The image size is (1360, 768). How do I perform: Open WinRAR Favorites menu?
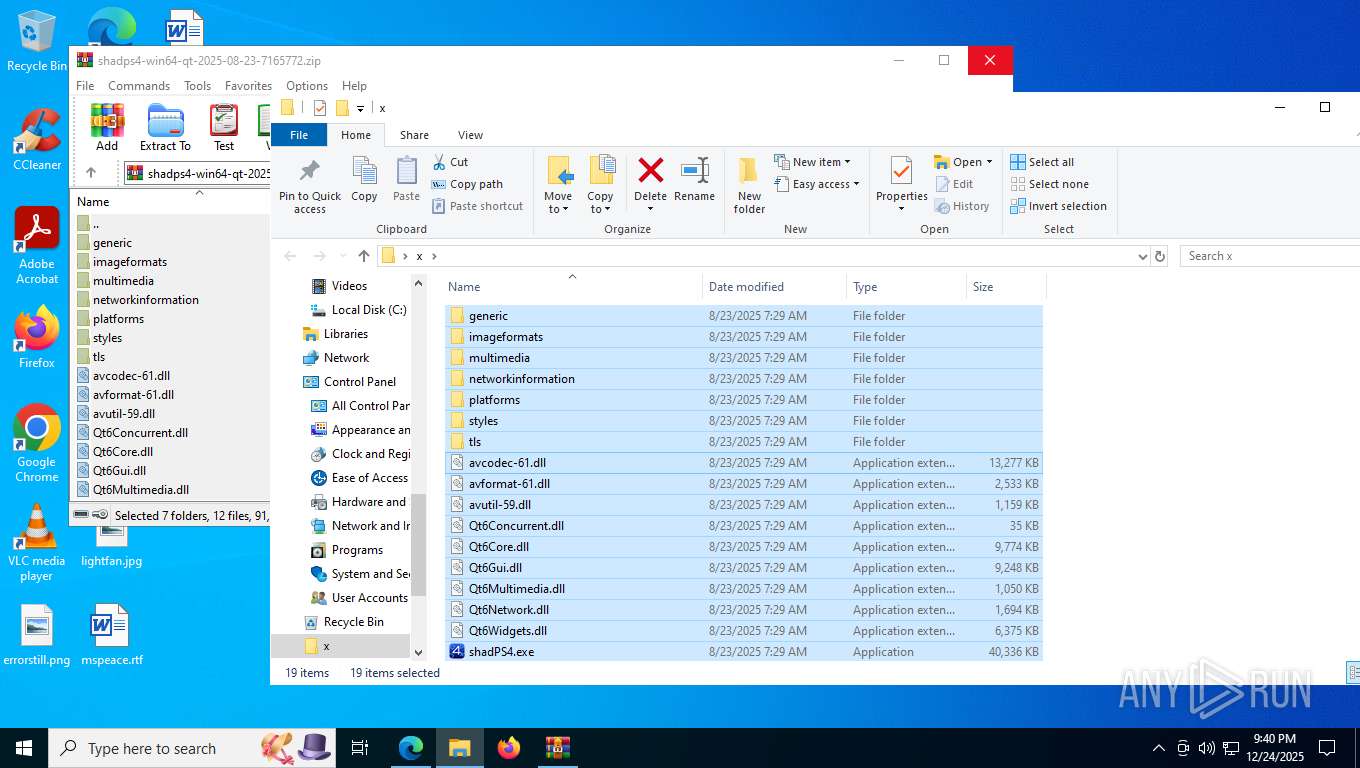click(x=248, y=86)
